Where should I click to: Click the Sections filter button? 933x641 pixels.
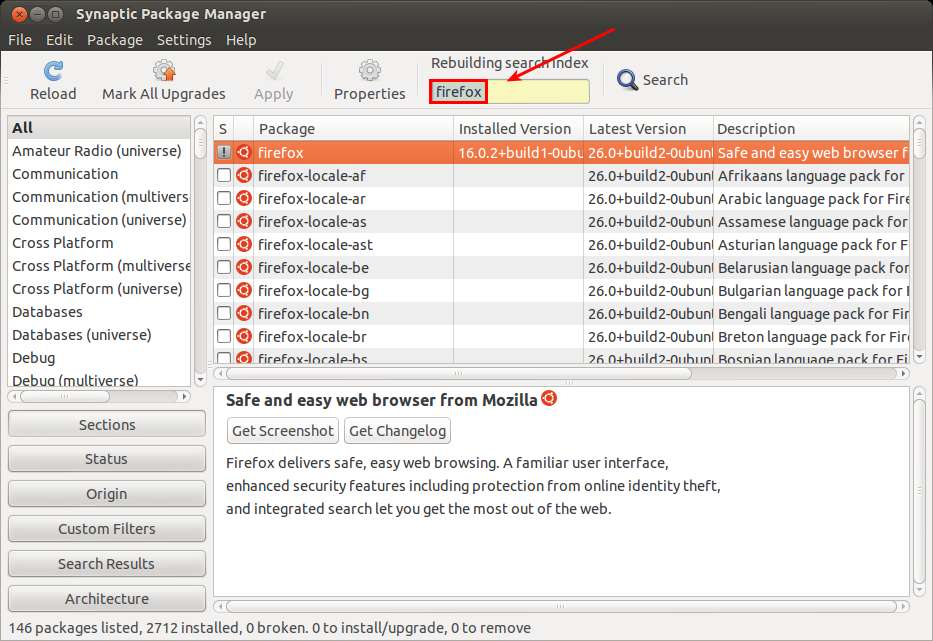point(107,424)
